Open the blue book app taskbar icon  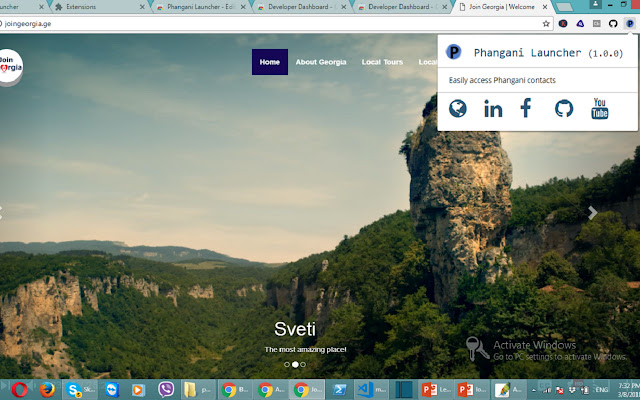click(x=404, y=390)
